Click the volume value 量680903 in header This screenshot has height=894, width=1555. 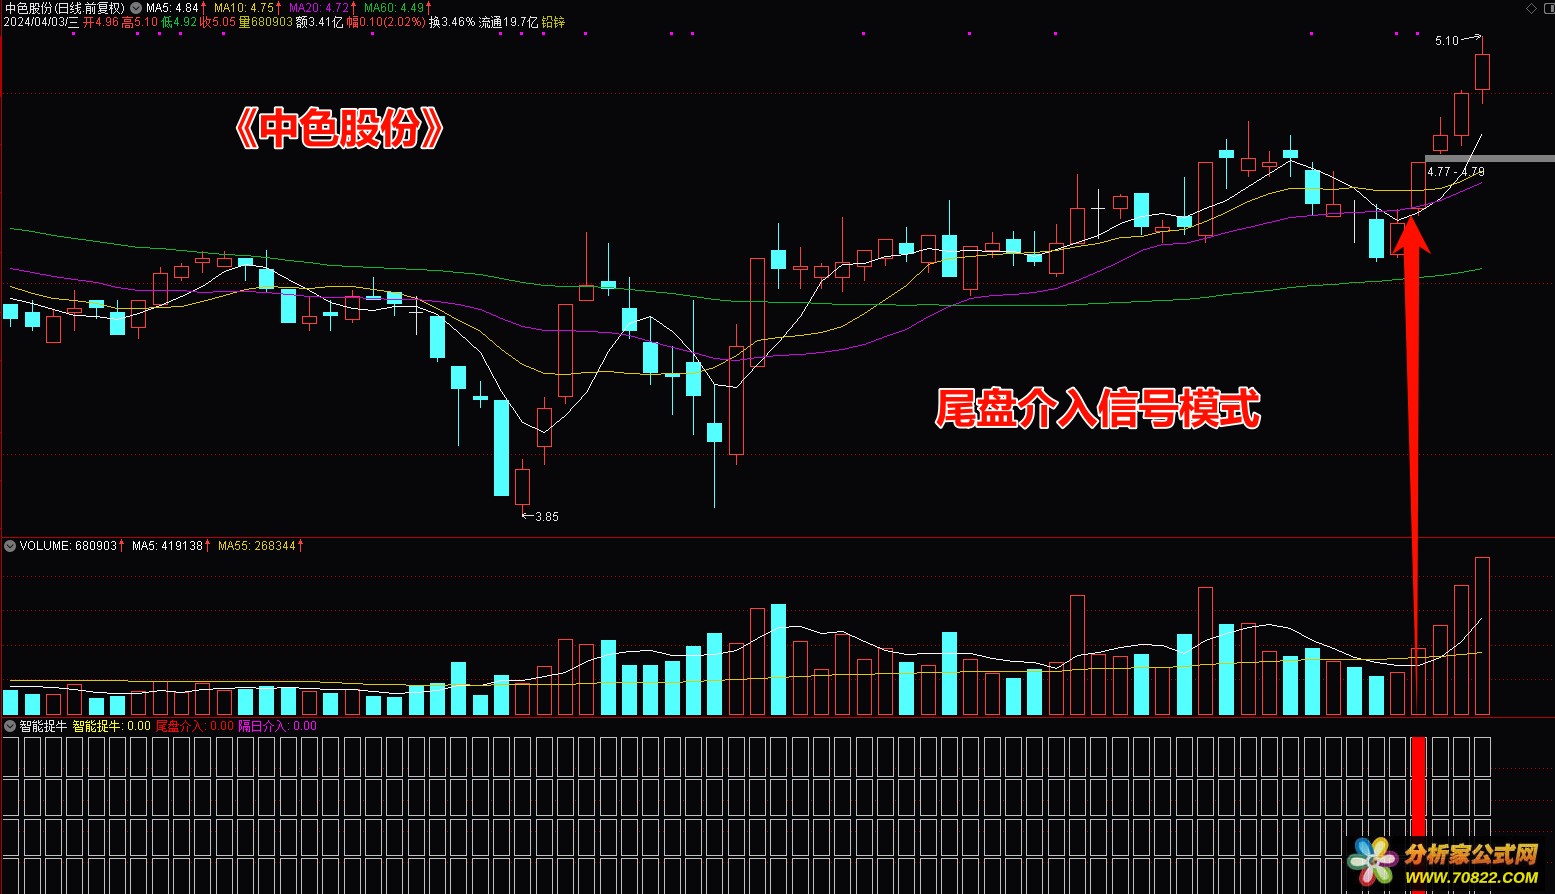tap(266, 22)
